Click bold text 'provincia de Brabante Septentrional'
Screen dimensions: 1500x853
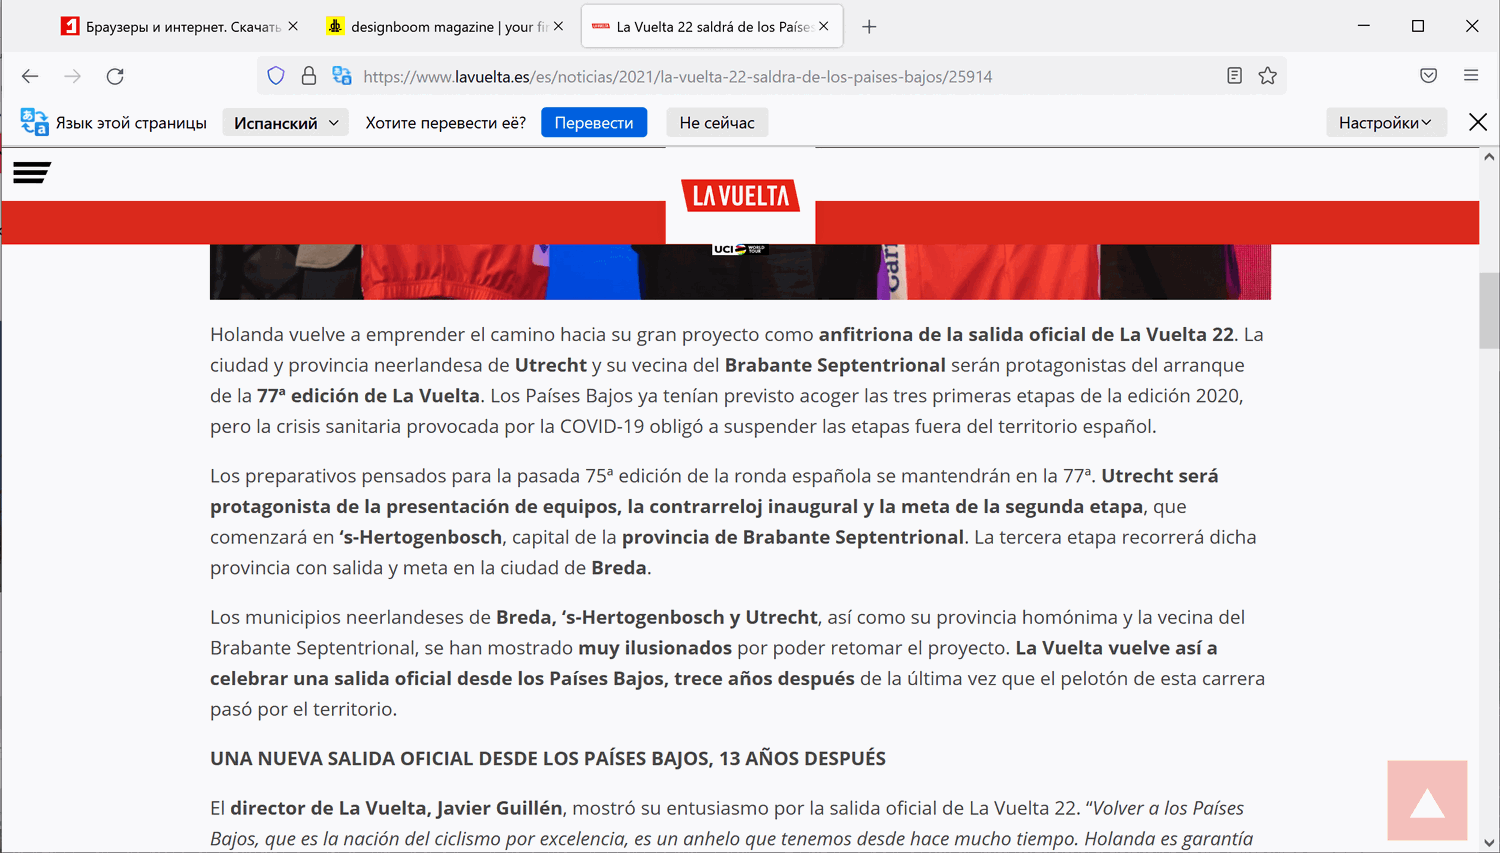point(793,537)
